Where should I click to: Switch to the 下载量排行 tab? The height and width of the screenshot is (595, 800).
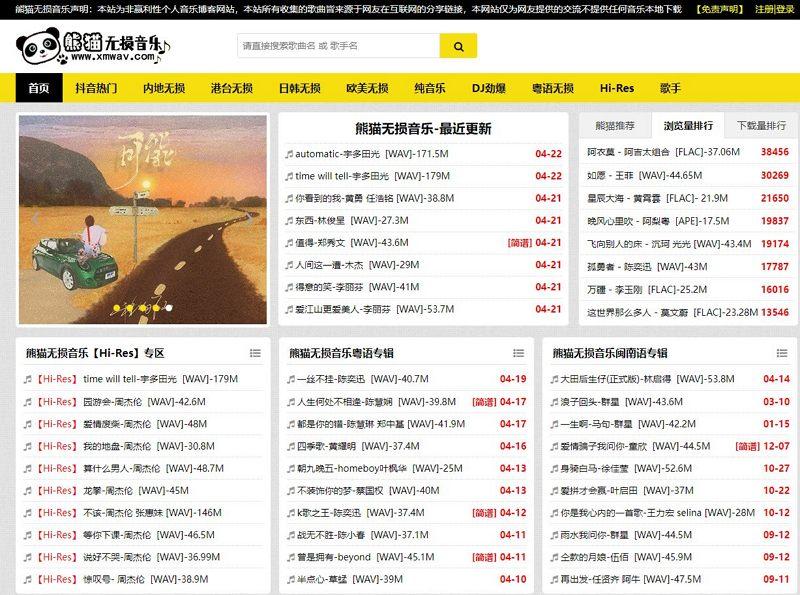tap(761, 126)
